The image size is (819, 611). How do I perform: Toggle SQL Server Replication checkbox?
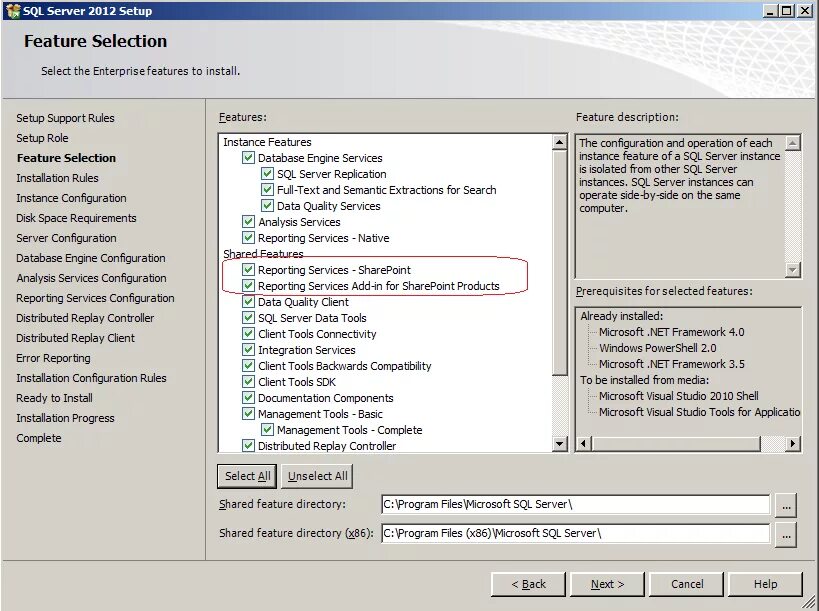coord(267,174)
